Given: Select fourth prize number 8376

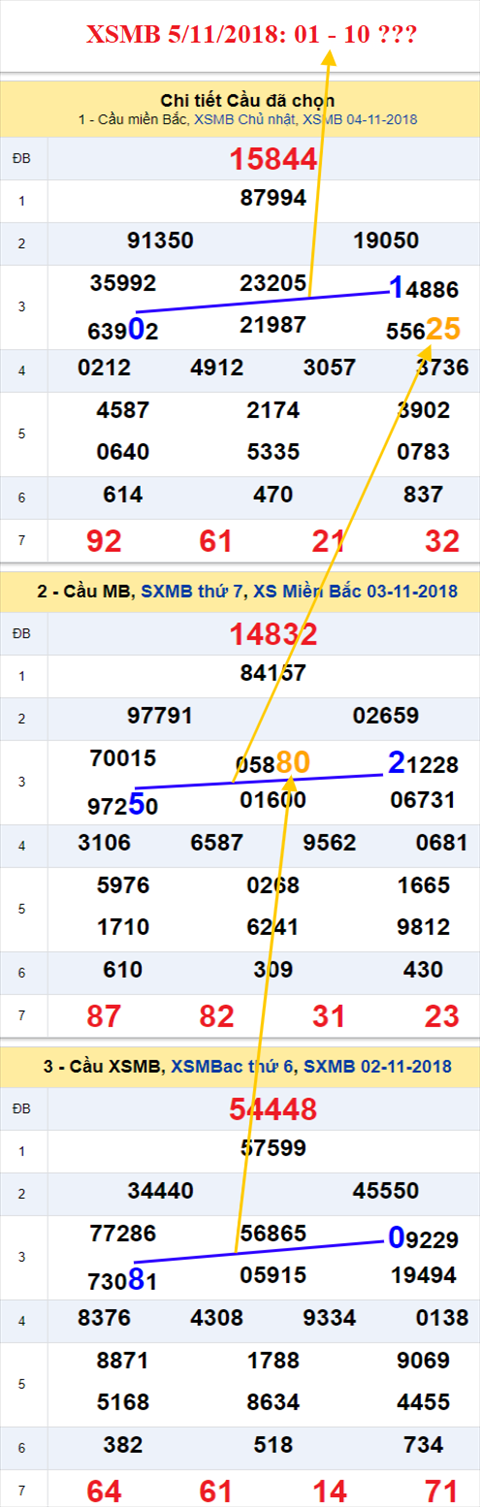Looking at the screenshot, I should click(104, 1318).
